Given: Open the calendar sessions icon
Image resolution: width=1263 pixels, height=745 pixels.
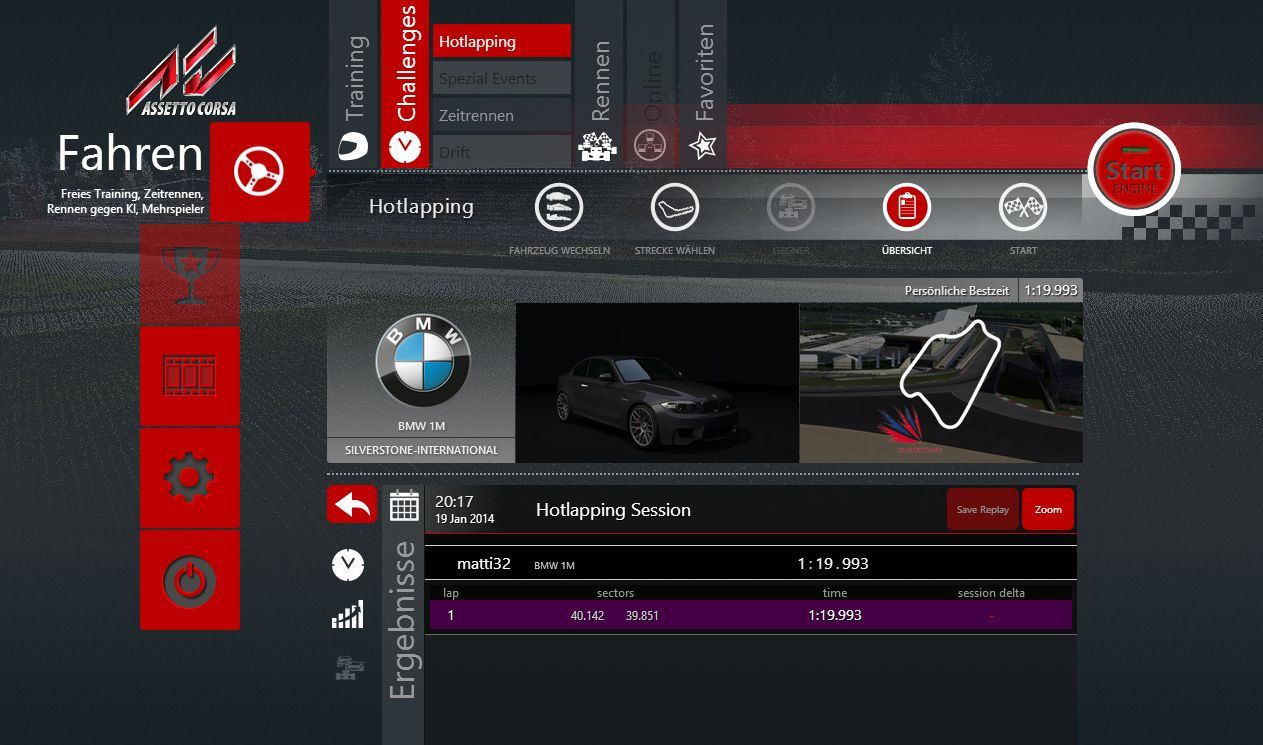Looking at the screenshot, I should 404,506.
